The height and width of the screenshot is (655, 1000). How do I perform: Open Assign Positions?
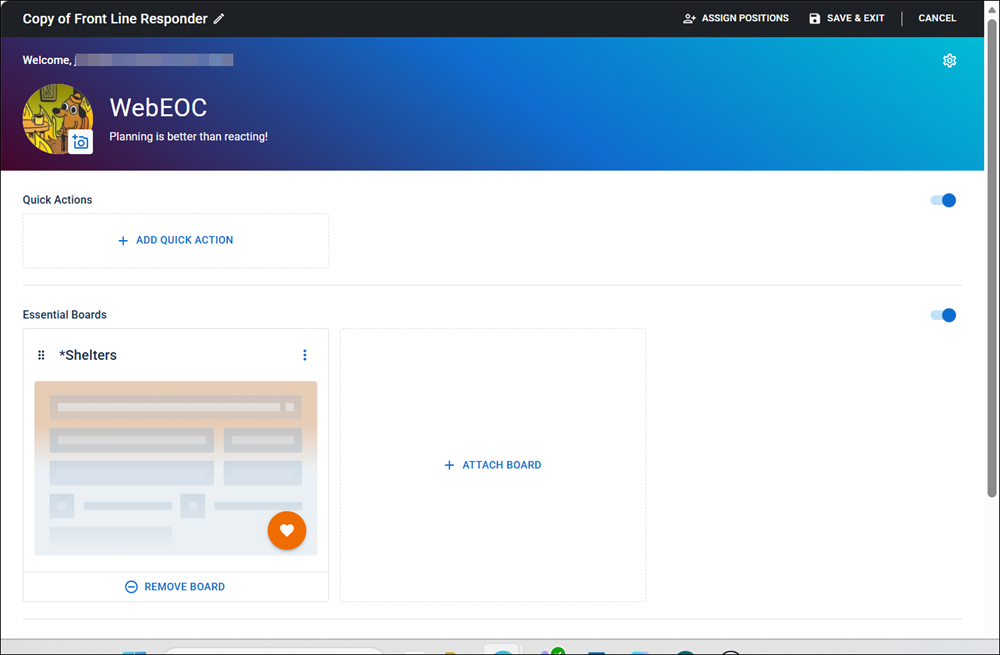coord(735,18)
